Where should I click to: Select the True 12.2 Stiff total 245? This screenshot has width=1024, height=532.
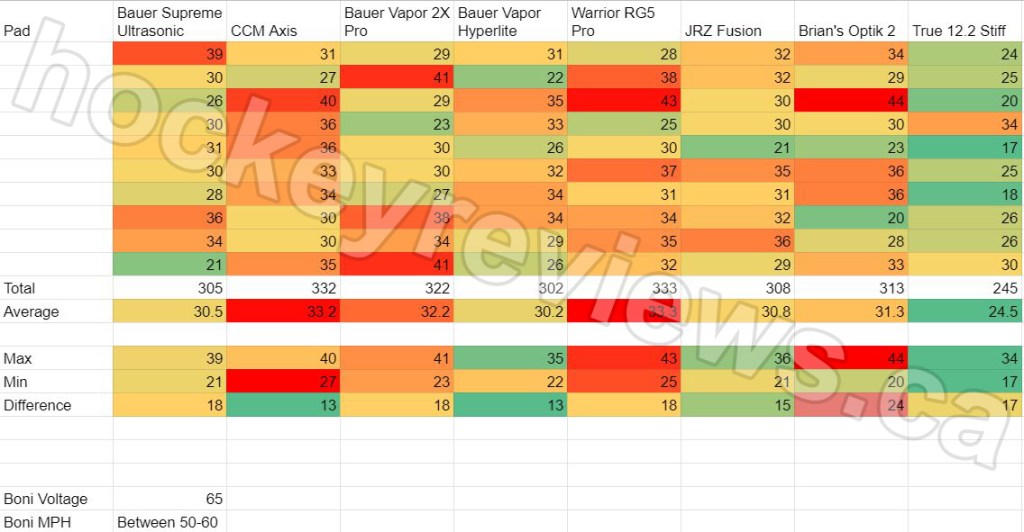pos(1000,288)
